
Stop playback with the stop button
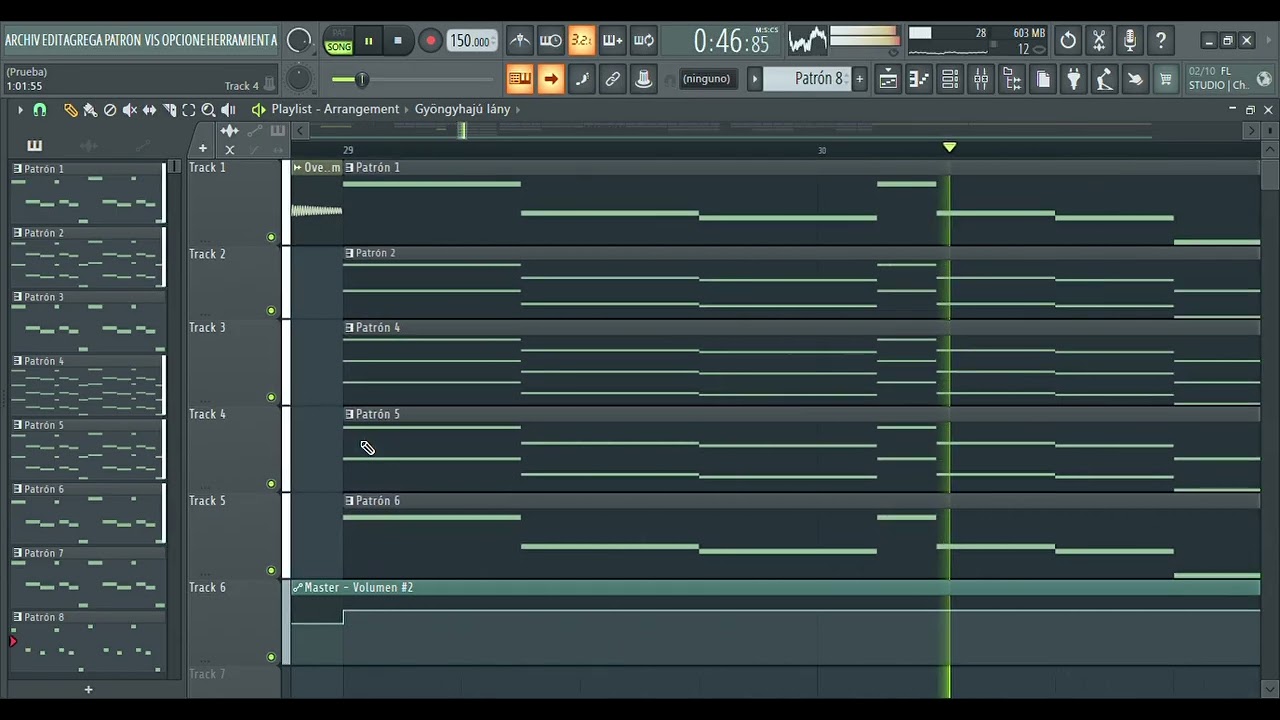point(398,41)
